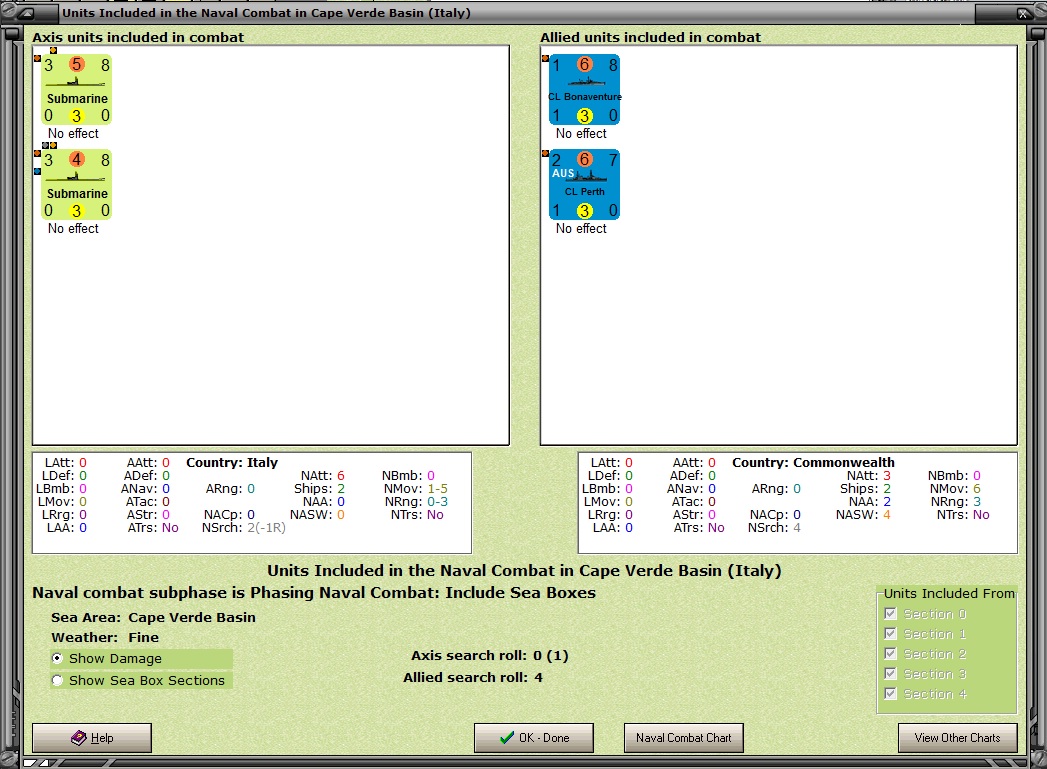Click 'No effect' under CL Perth
The height and width of the screenshot is (769, 1047).
pos(582,228)
